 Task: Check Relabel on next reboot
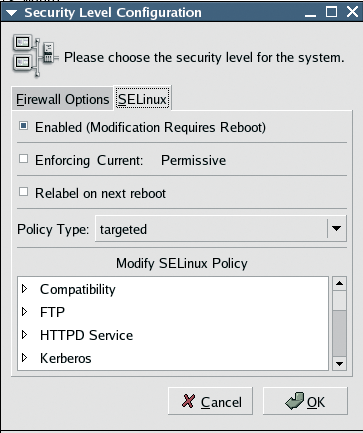coord(23,192)
